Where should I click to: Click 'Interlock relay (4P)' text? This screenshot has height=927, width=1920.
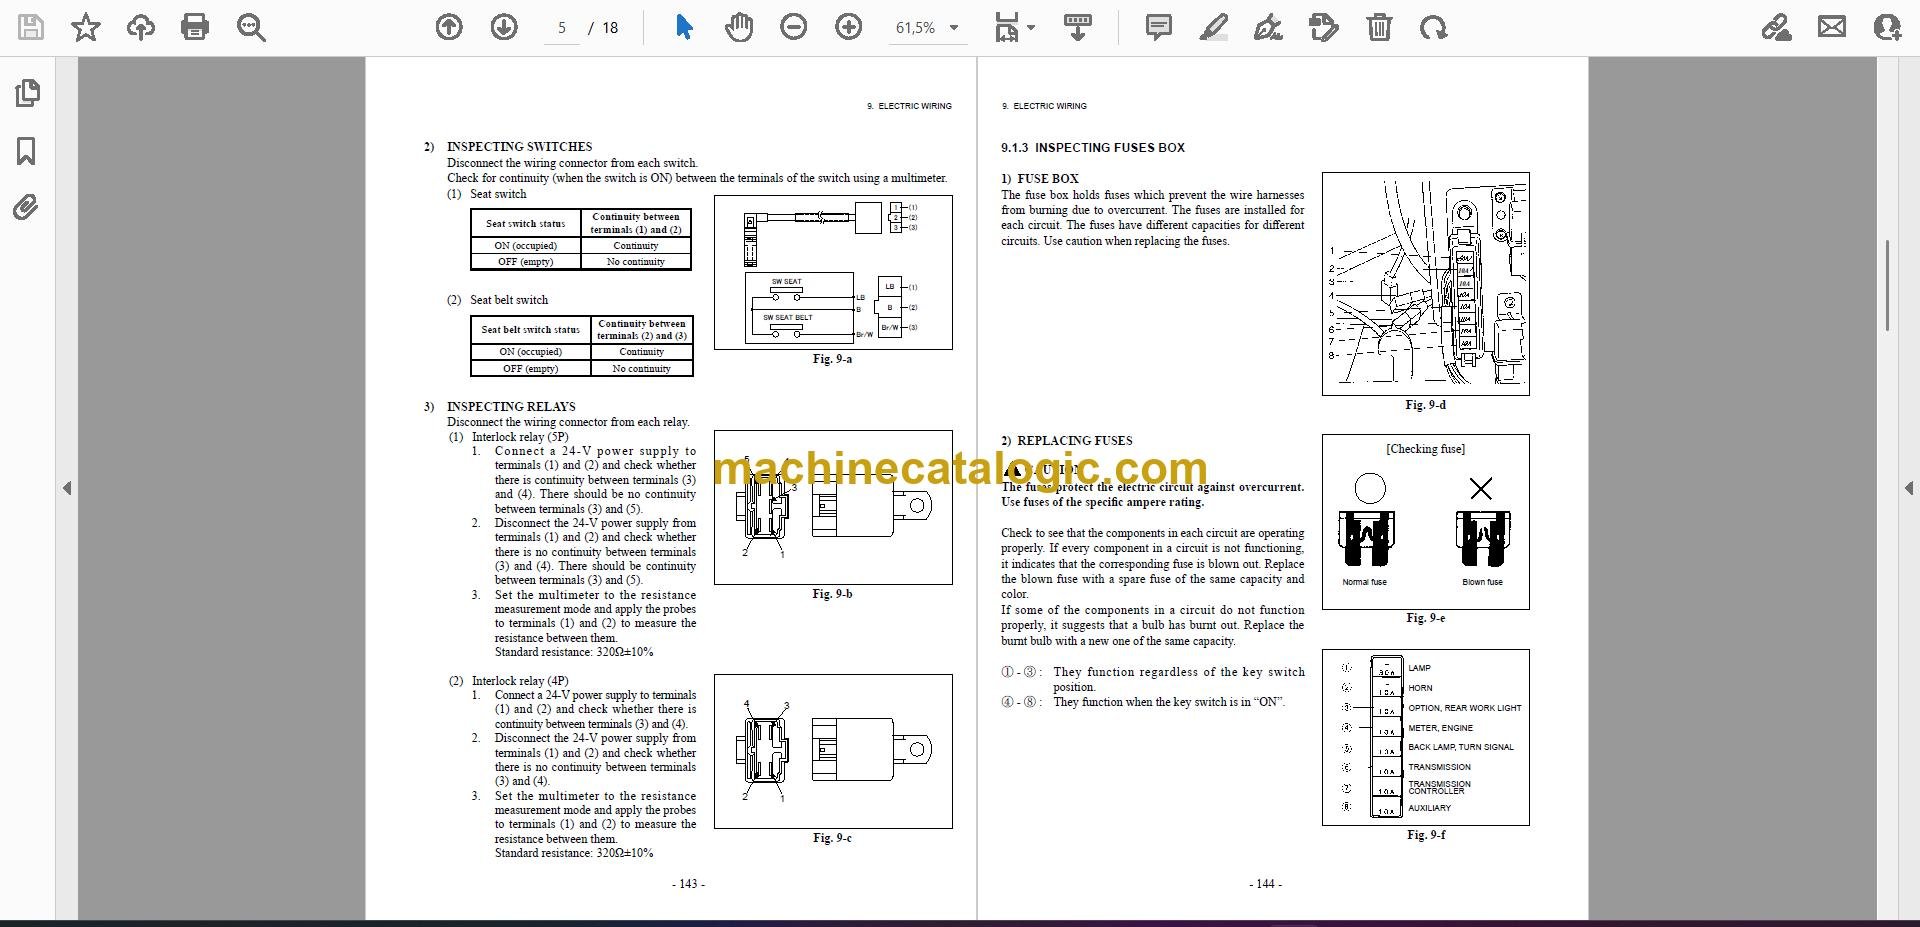coord(519,680)
